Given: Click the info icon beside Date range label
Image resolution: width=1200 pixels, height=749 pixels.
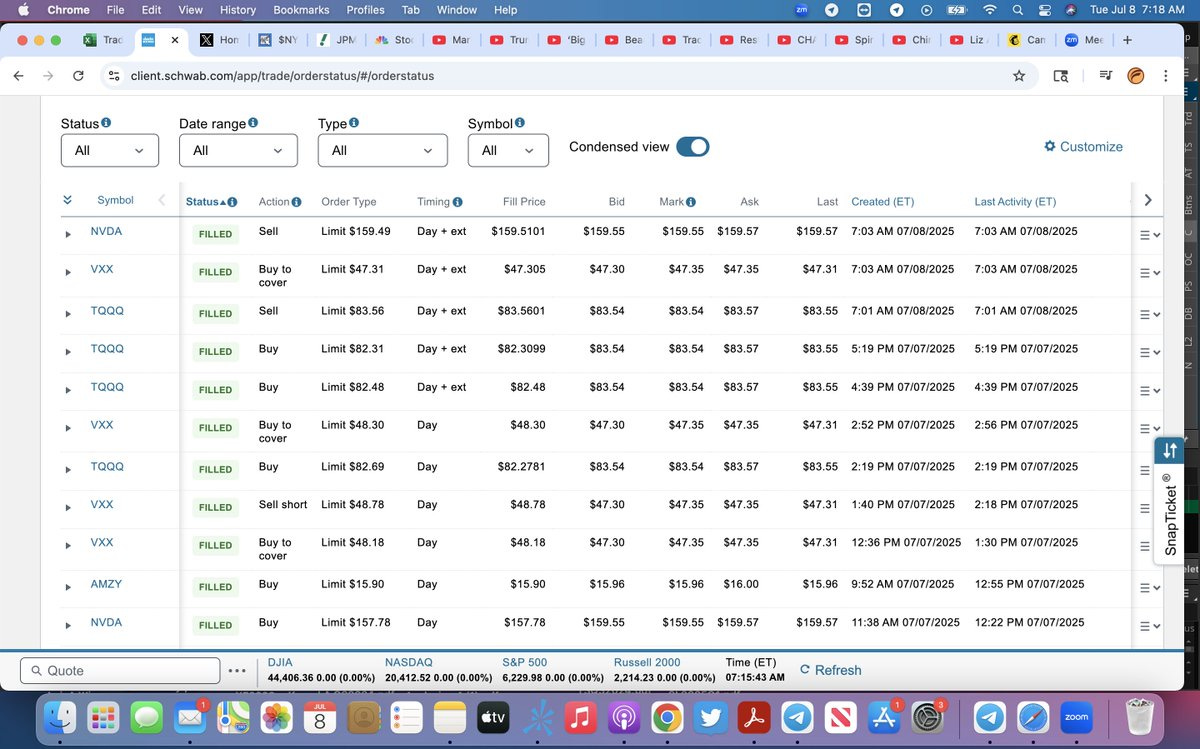Looking at the screenshot, I should (x=253, y=122).
